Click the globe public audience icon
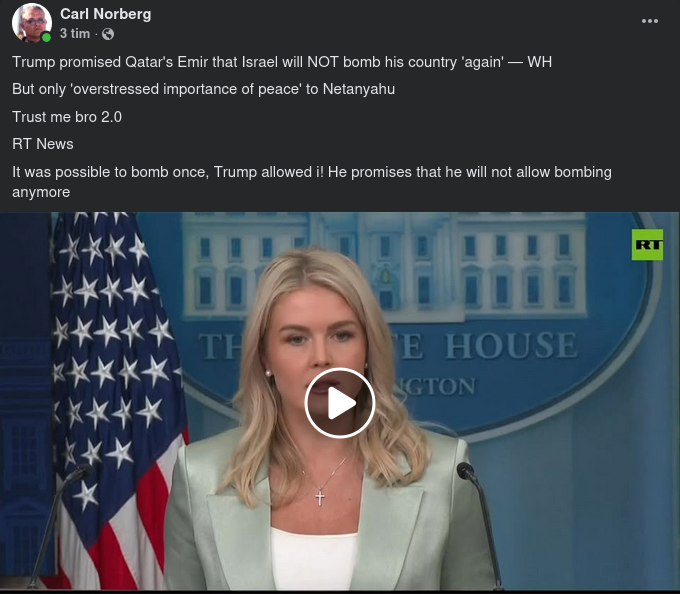 coord(108,34)
